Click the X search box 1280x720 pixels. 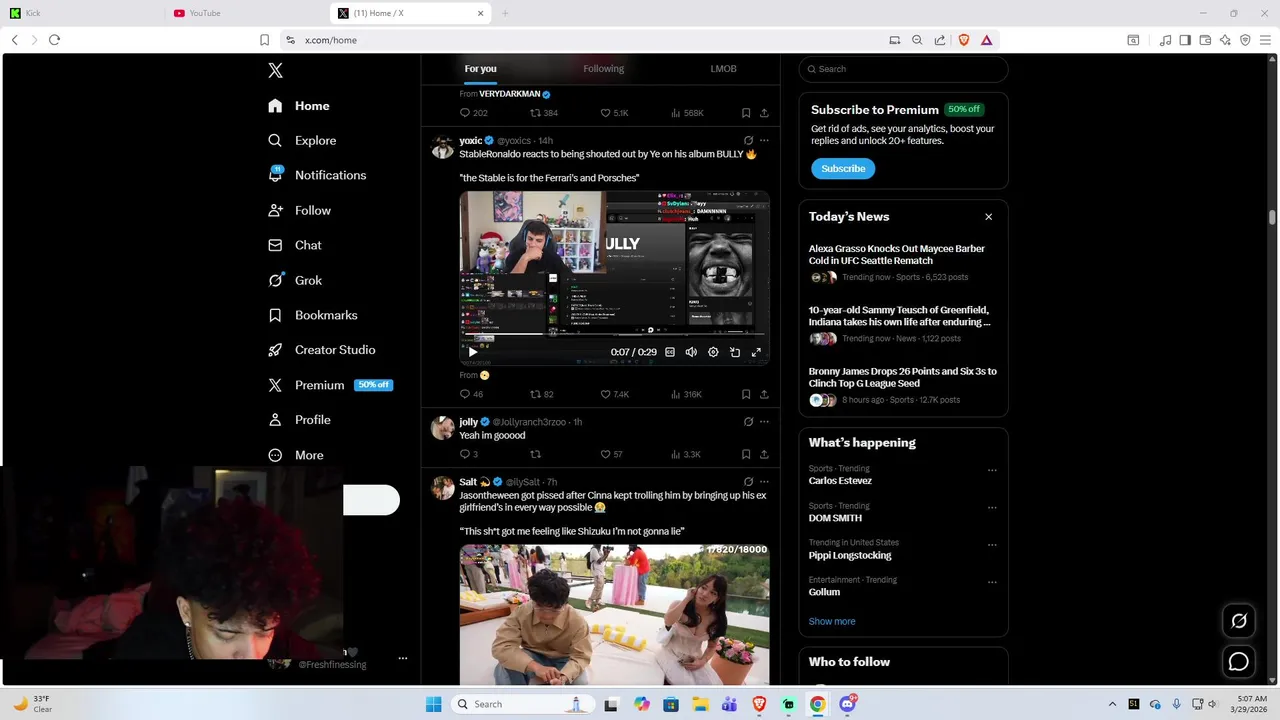pos(903,69)
